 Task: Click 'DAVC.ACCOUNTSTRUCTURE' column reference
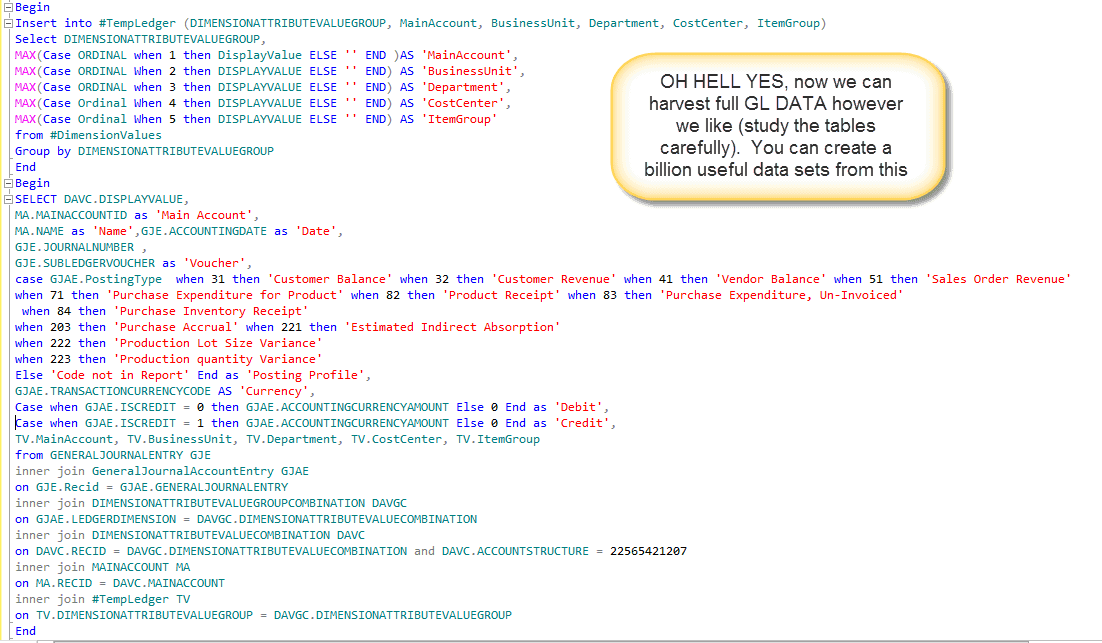click(x=515, y=551)
